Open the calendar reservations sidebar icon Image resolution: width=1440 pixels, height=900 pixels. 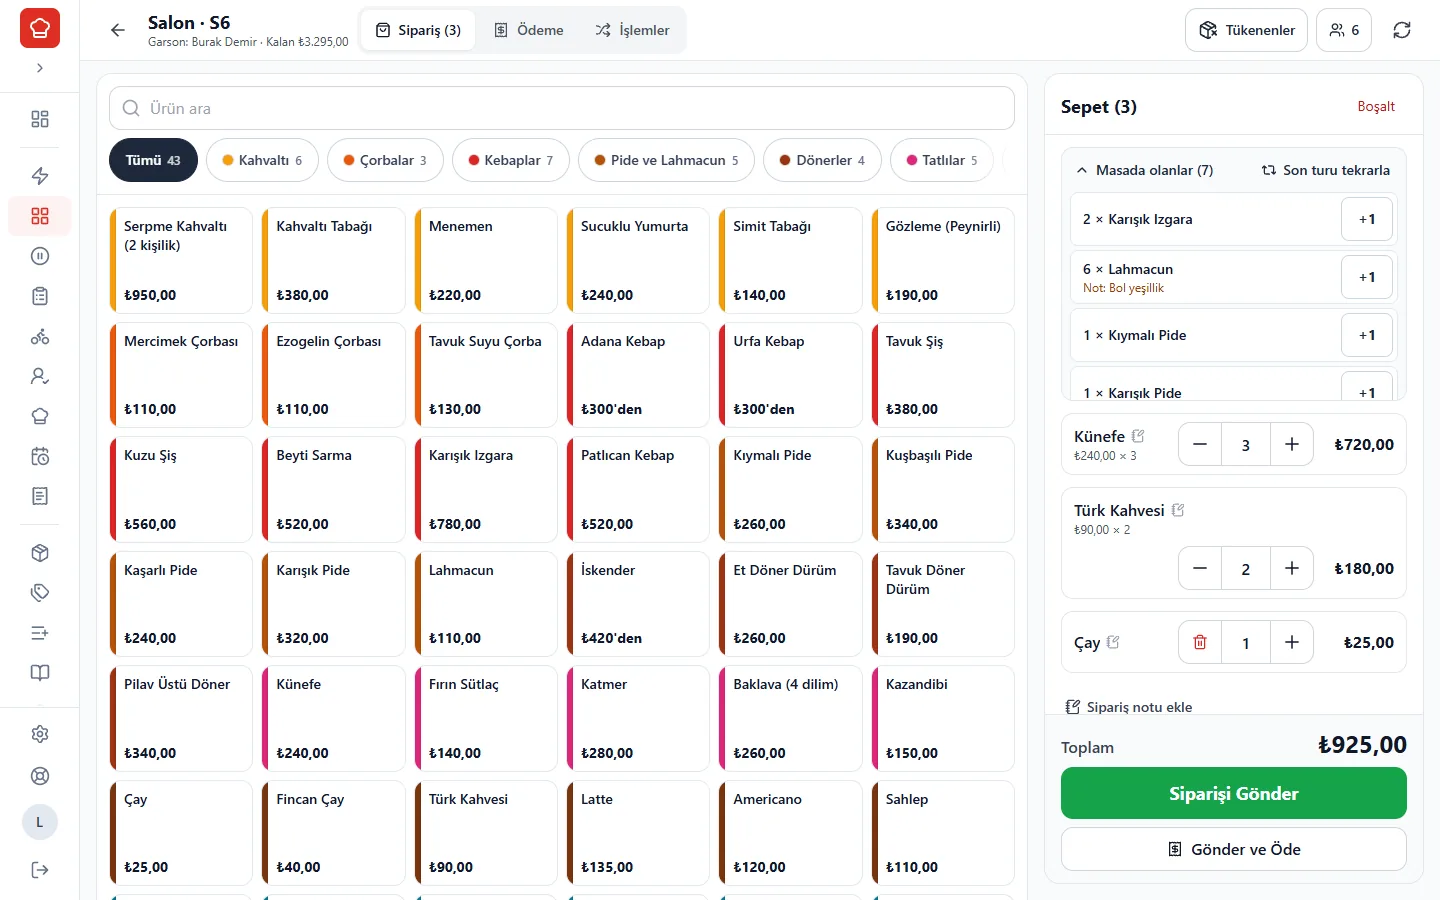(40, 456)
